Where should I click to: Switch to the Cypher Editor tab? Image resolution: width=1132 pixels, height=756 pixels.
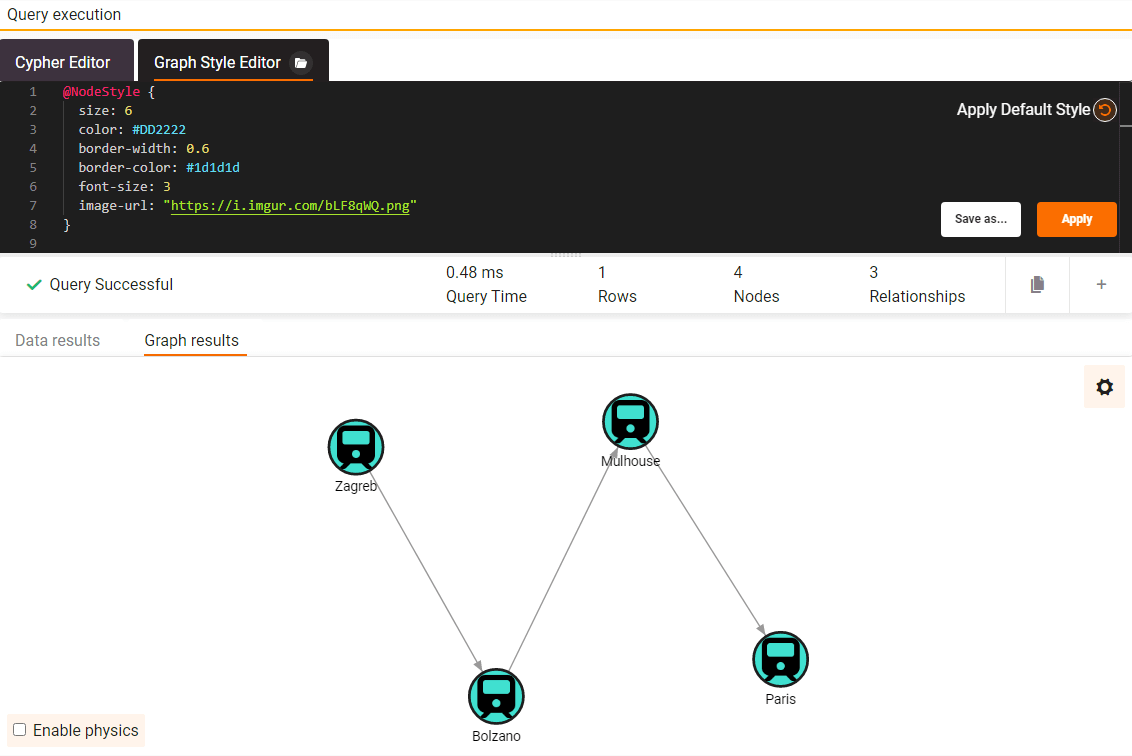63,62
